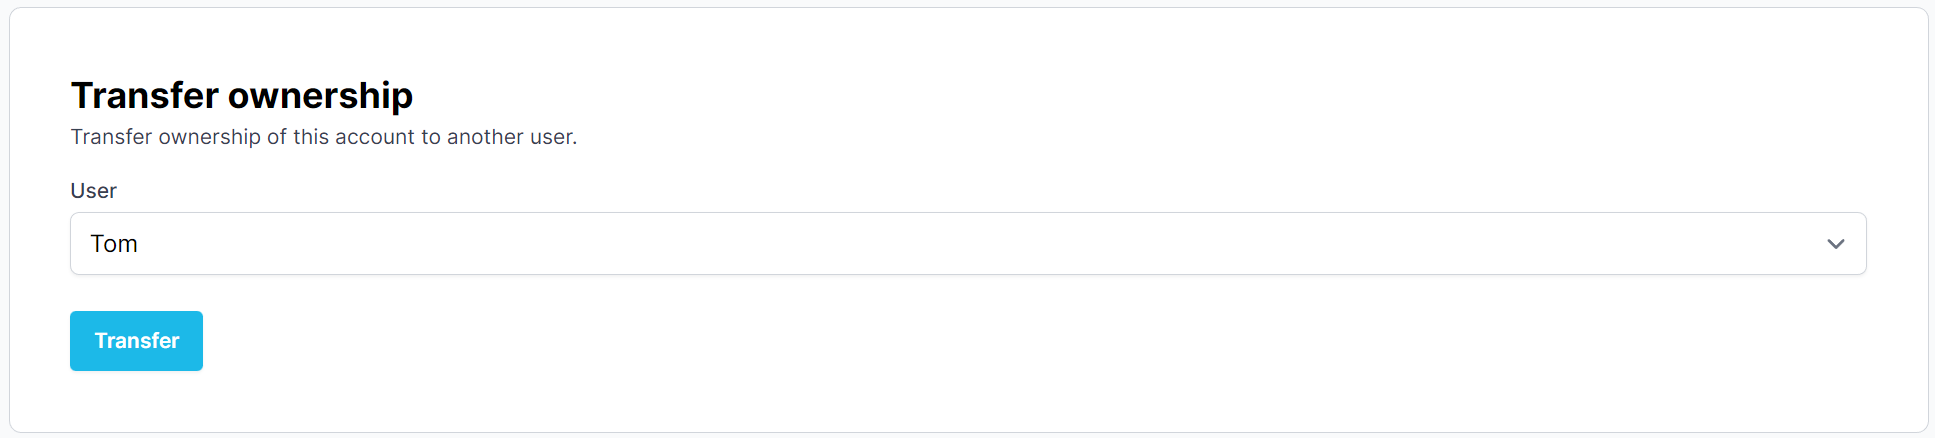Toggle the dropdown caret icon
The height and width of the screenshot is (438, 1935).
click(1835, 244)
